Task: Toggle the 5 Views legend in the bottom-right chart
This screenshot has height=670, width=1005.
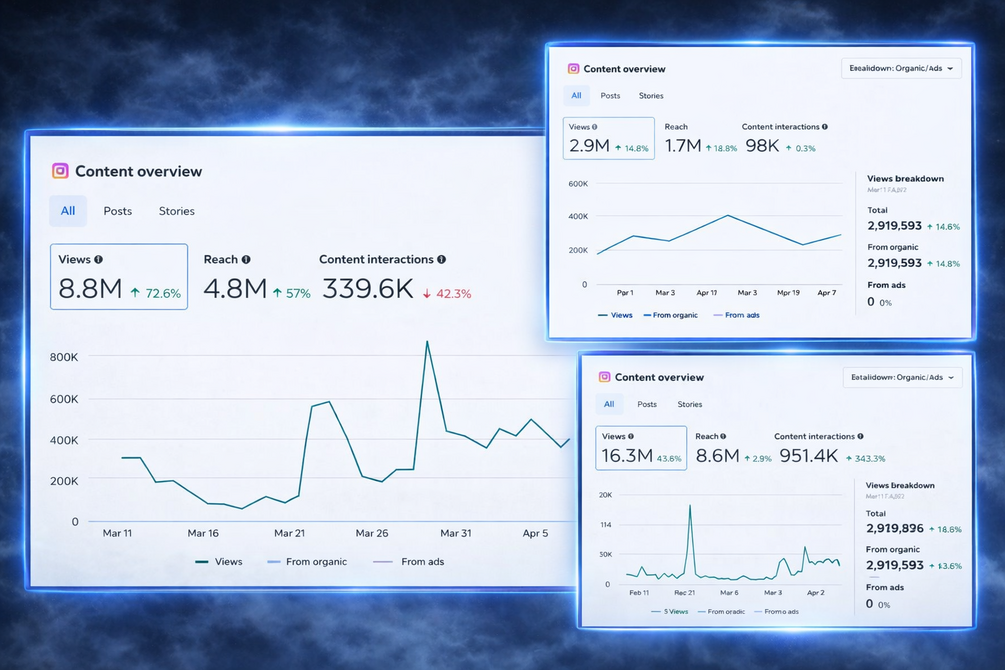Action: 670,612
